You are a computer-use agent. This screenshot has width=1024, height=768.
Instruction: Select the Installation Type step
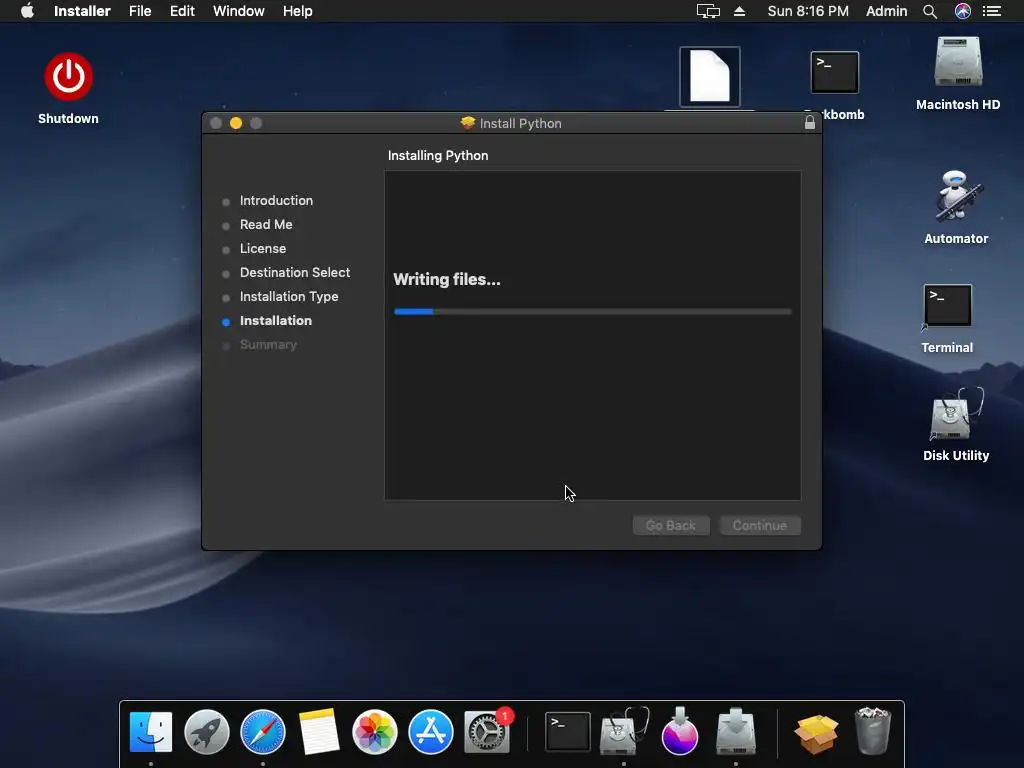(x=289, y=296)
